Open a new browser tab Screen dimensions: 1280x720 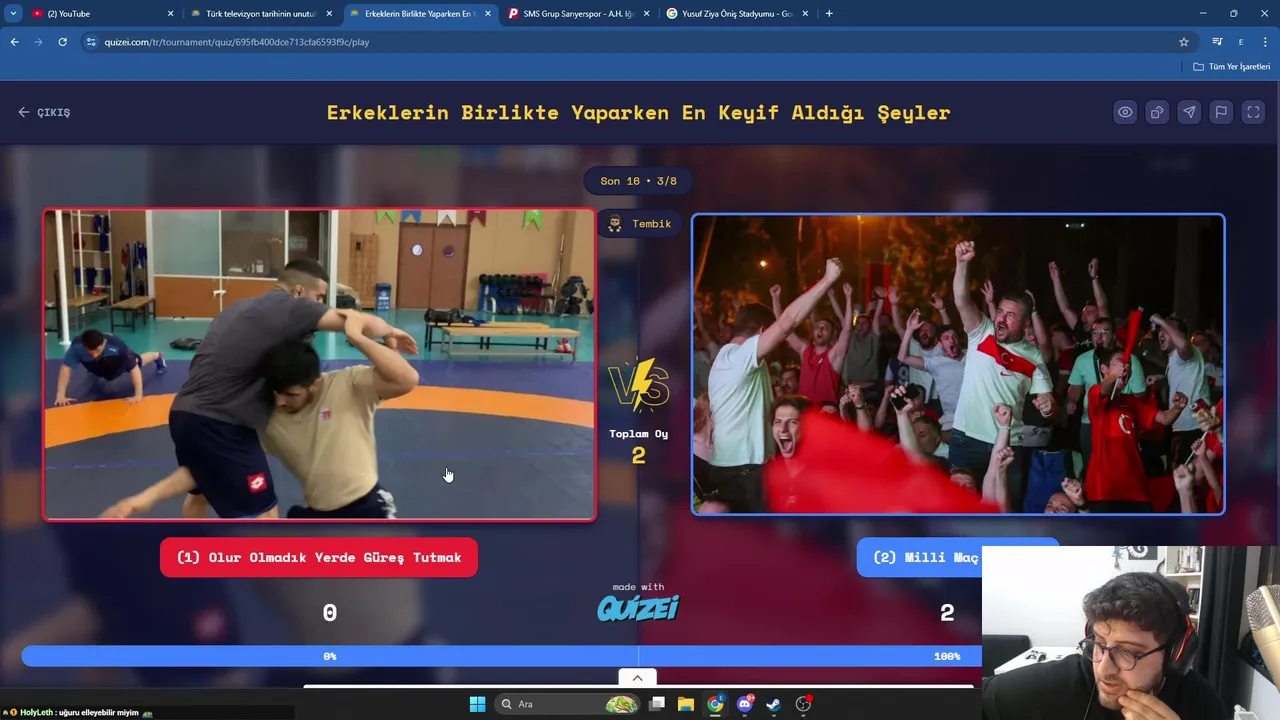[x=829, y=14]
